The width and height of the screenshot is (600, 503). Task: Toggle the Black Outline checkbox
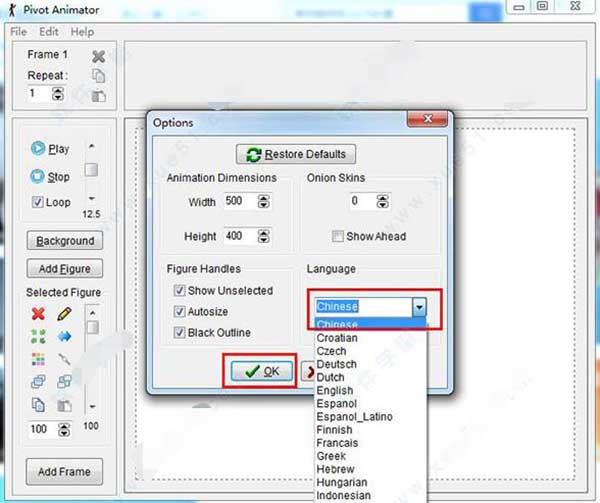179,332
